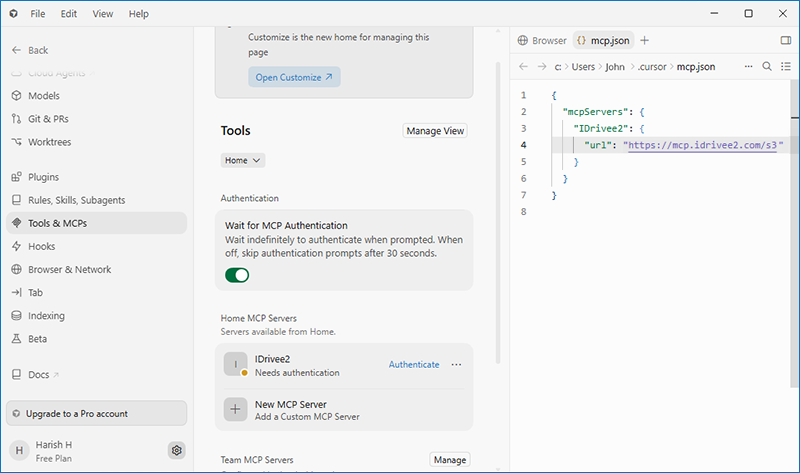800x473 pixels.
Task: Open the File menu
Action: (38, 14)
